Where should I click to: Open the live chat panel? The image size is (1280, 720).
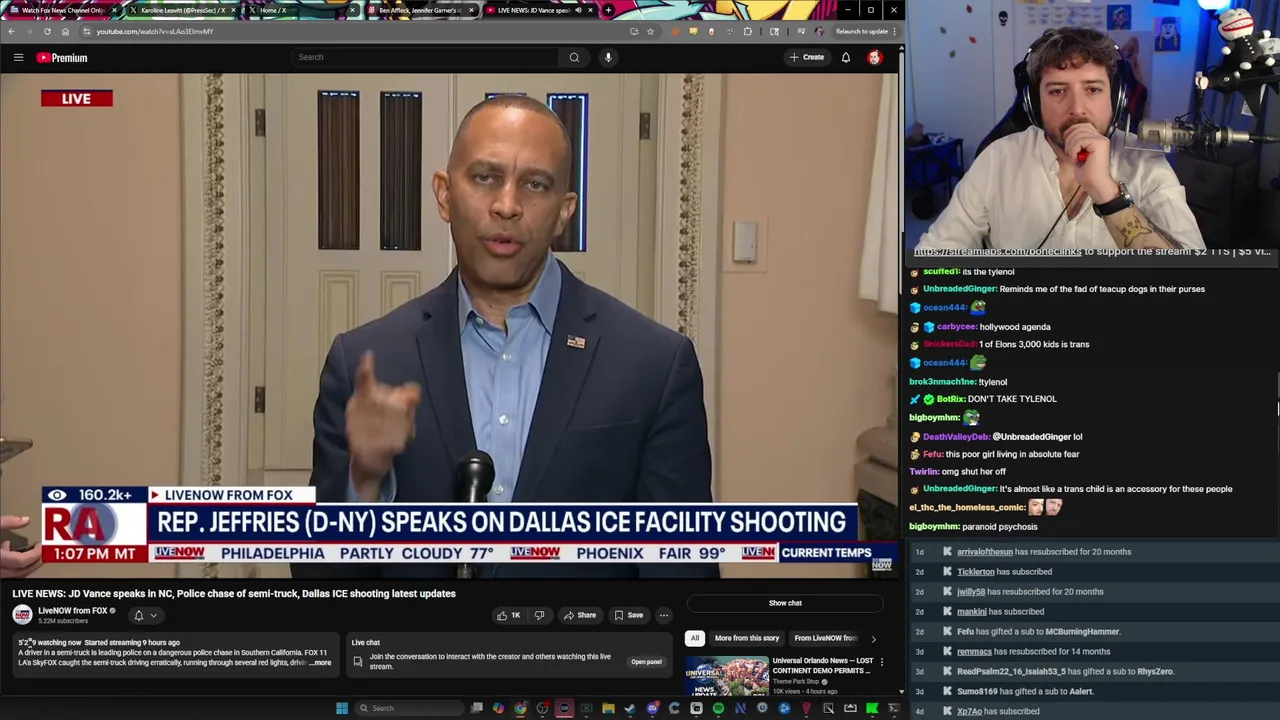coord(646,662)
